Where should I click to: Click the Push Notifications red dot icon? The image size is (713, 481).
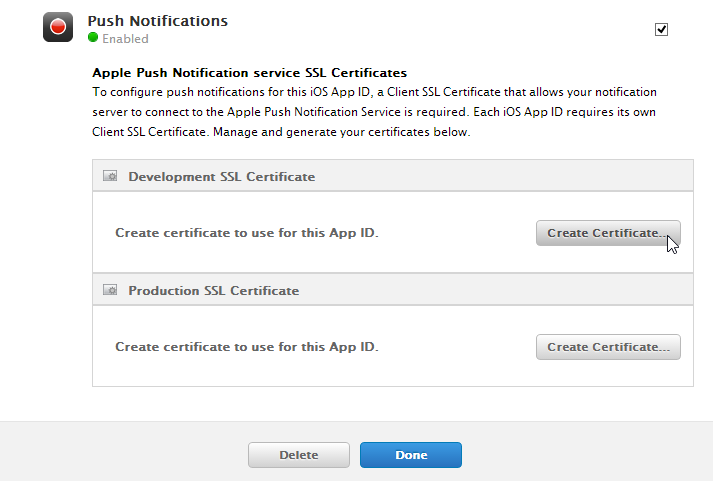coord(58,27)
